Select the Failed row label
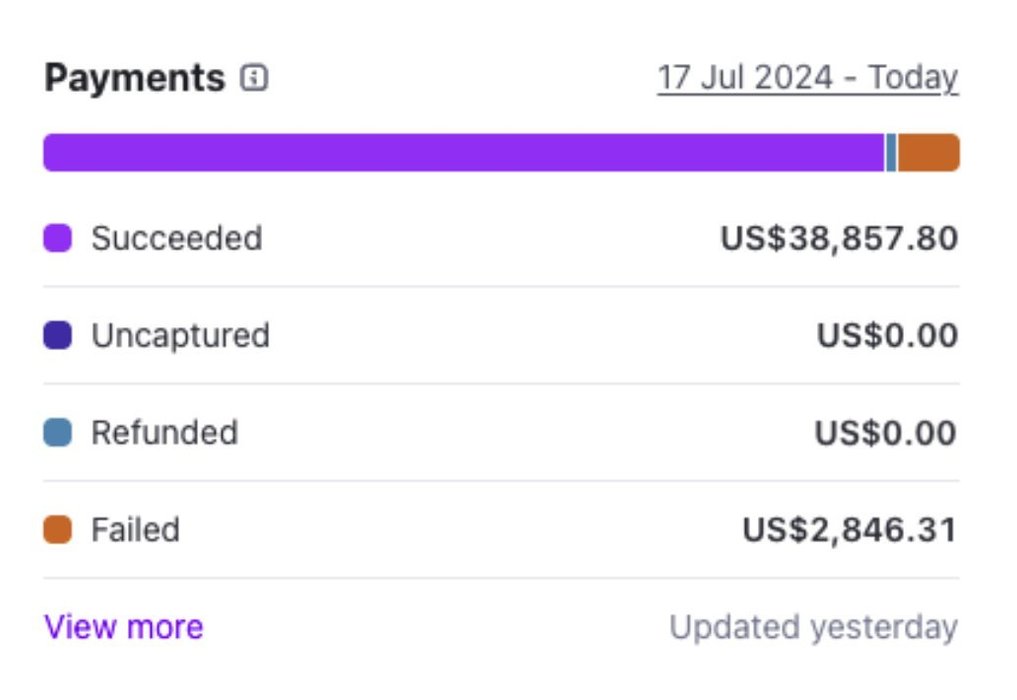 [x=135, y=529]
